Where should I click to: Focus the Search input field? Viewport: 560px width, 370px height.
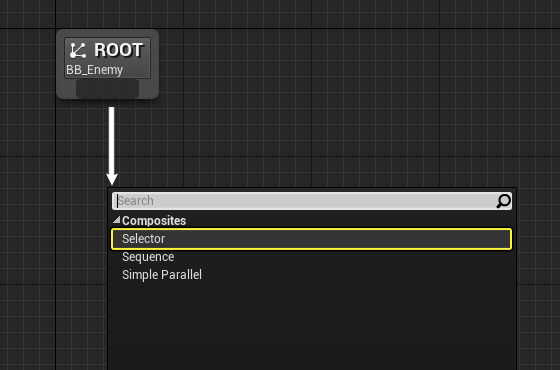coord(311,201)
